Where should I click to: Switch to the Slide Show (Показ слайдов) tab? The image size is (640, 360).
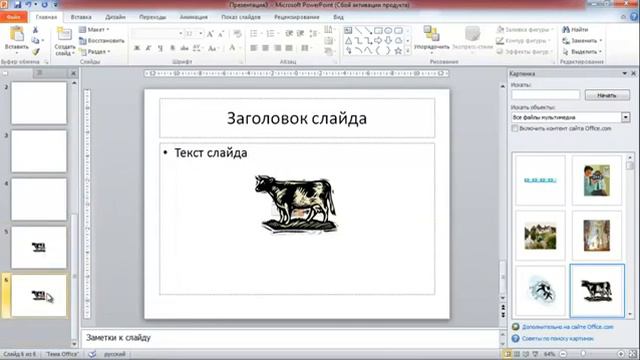pos(241,17)
